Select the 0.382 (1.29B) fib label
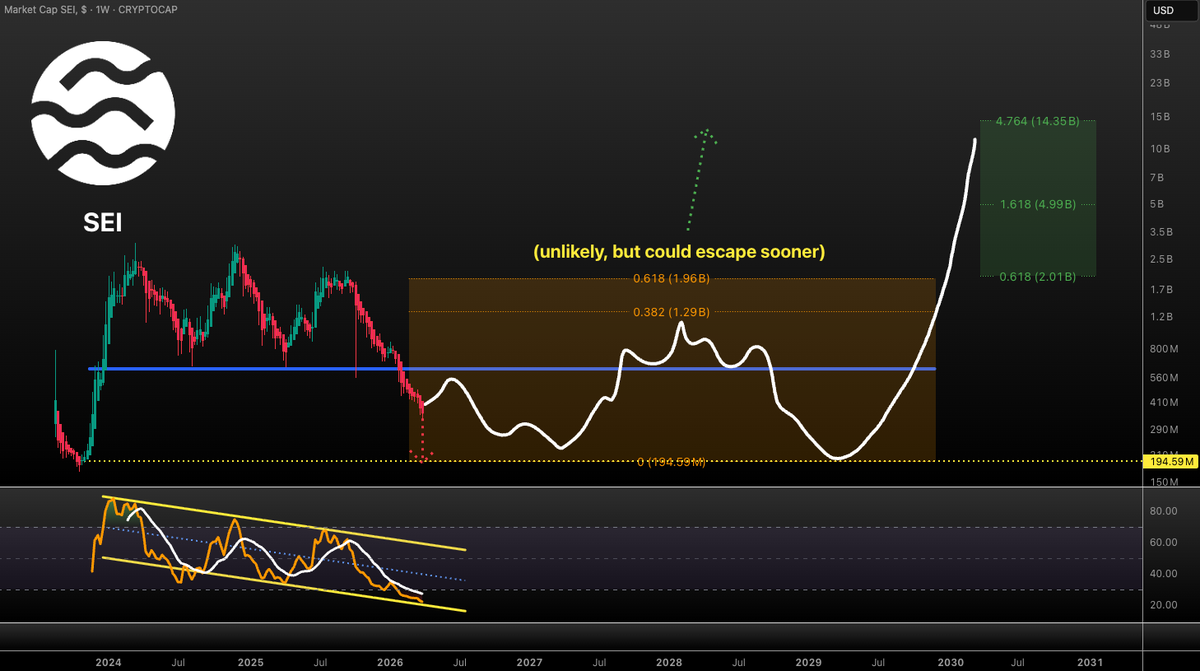 coord(672,312)
